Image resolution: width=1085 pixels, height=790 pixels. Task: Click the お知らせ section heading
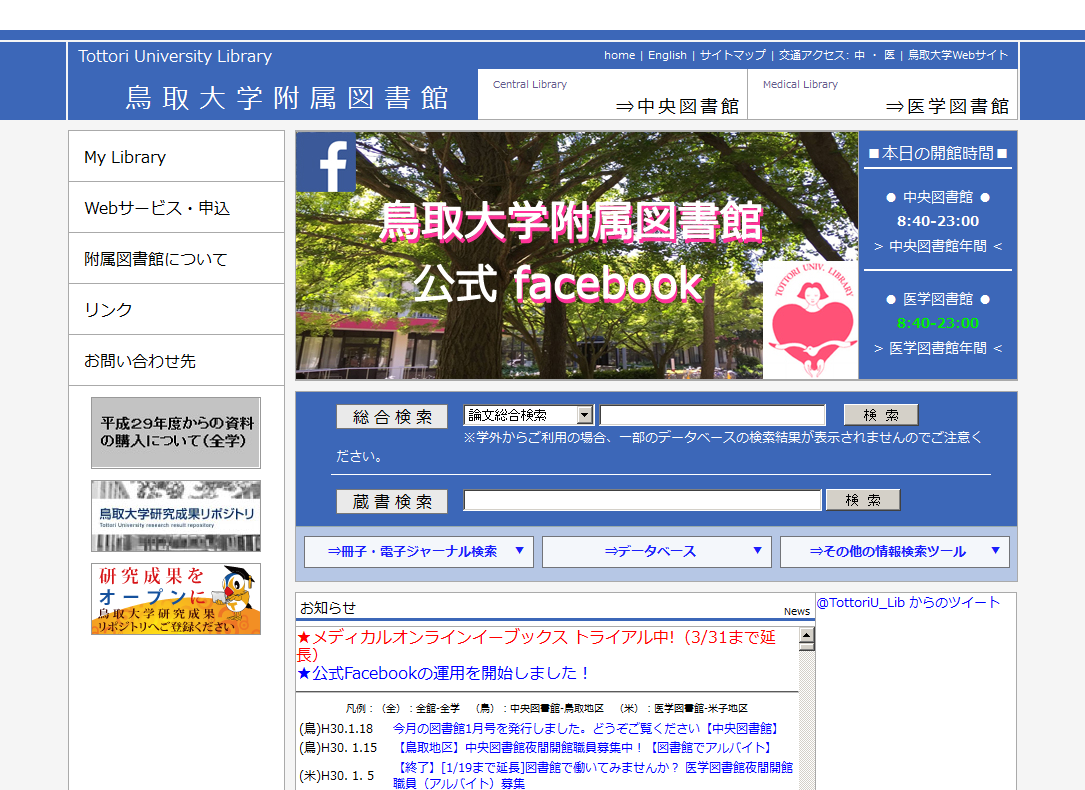[x=328, y=608]
